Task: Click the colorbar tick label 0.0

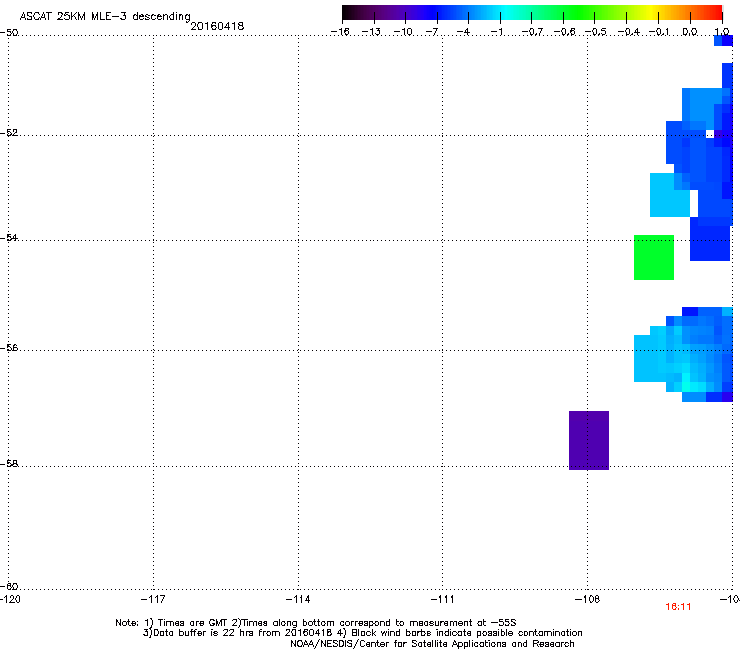Action: 690,32
